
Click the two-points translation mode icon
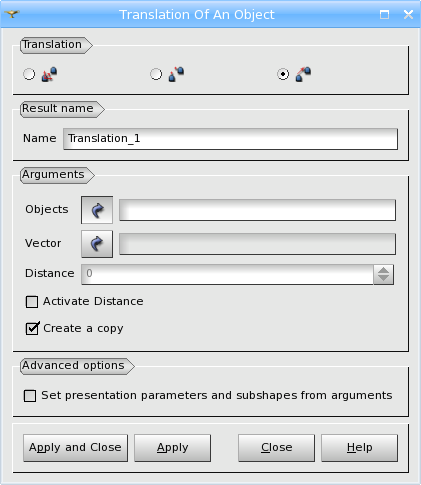click(176, 74)
